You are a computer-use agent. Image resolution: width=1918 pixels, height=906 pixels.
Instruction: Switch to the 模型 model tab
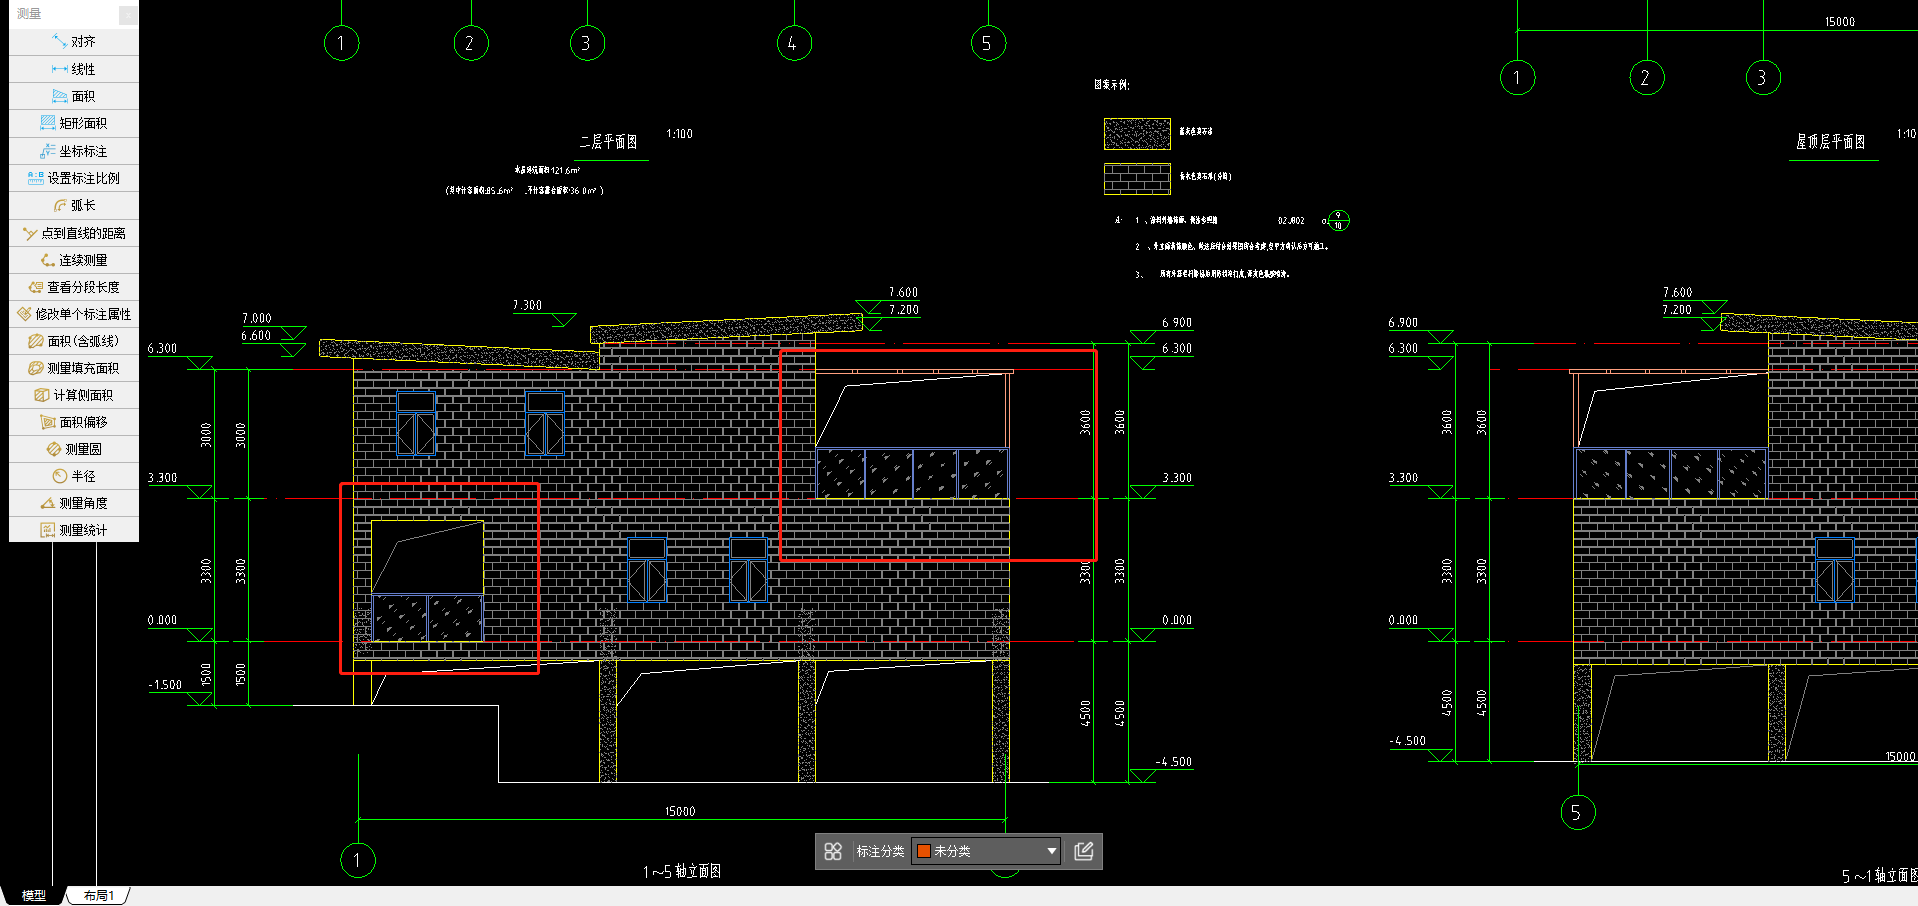(x=34, y=895)
